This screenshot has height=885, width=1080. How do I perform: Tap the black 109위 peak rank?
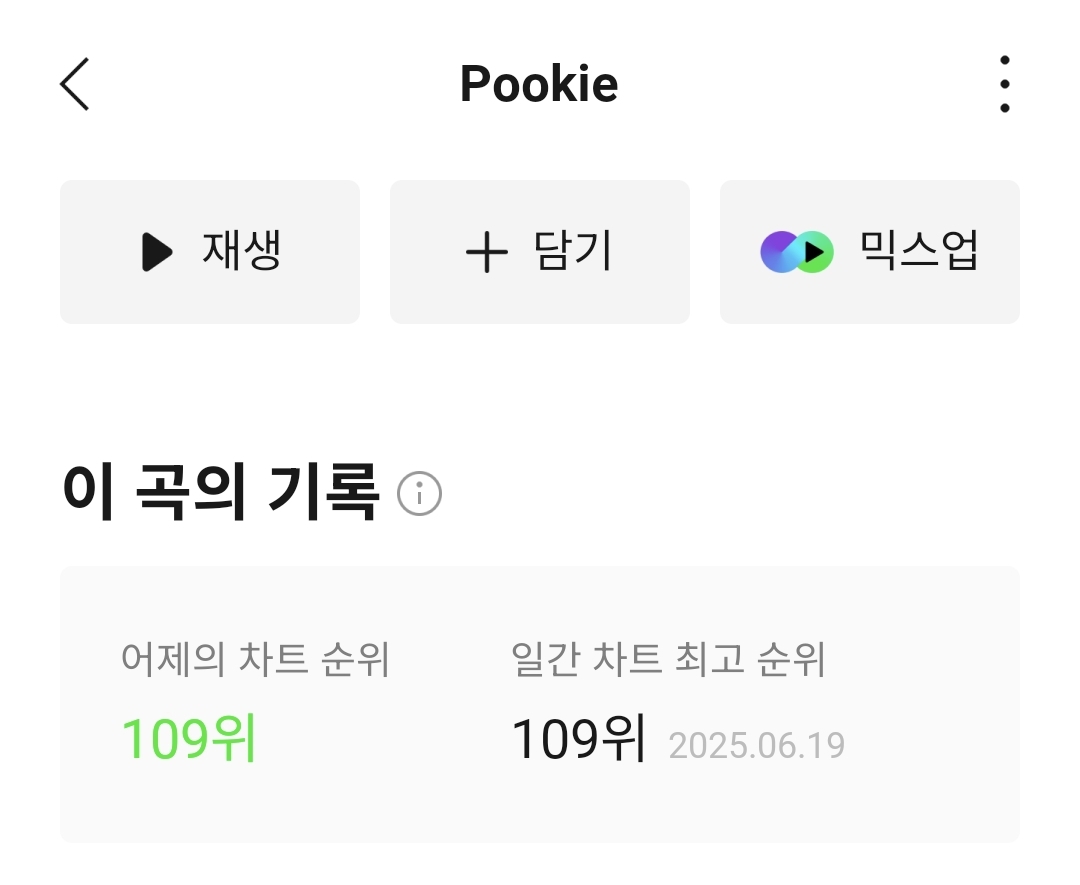tap(578, 741)
